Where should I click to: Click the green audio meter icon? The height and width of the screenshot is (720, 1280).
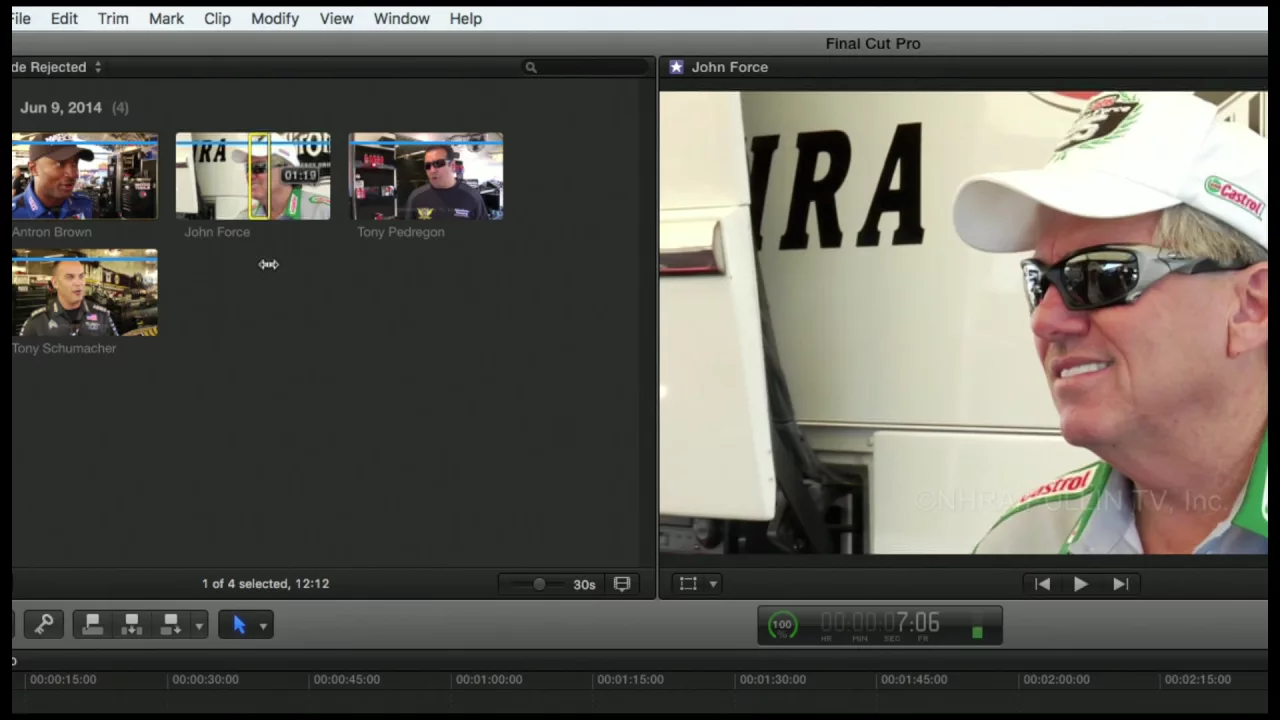coord(977,631)
